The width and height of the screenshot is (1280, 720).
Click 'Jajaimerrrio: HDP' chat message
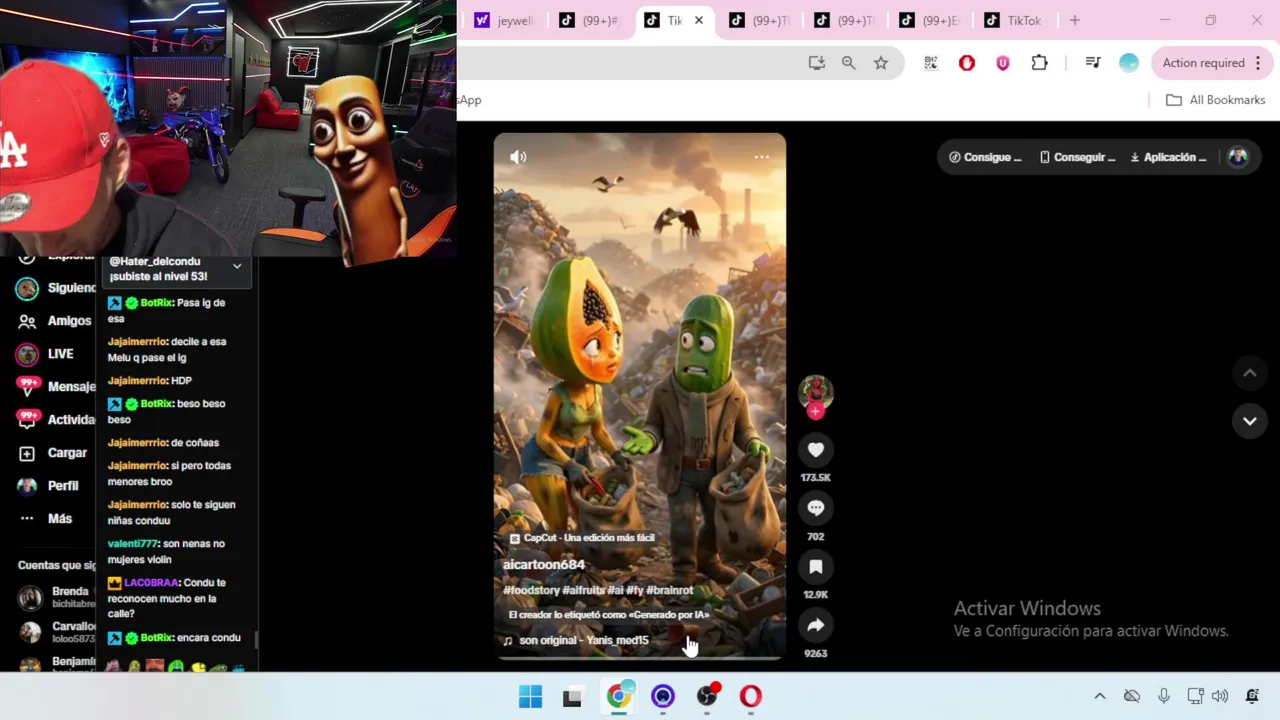(150, 381)
